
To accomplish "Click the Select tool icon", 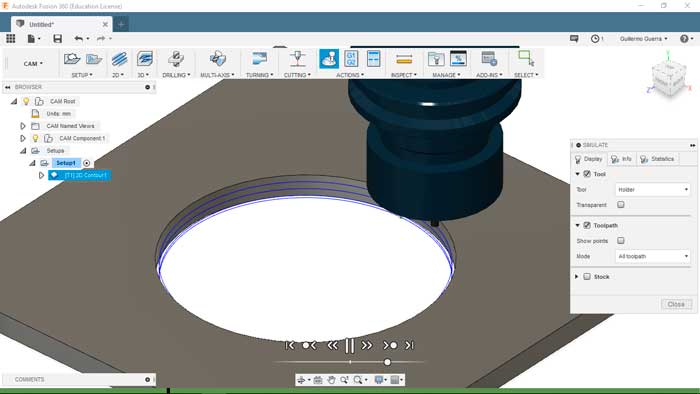I will tap(526, 58).
